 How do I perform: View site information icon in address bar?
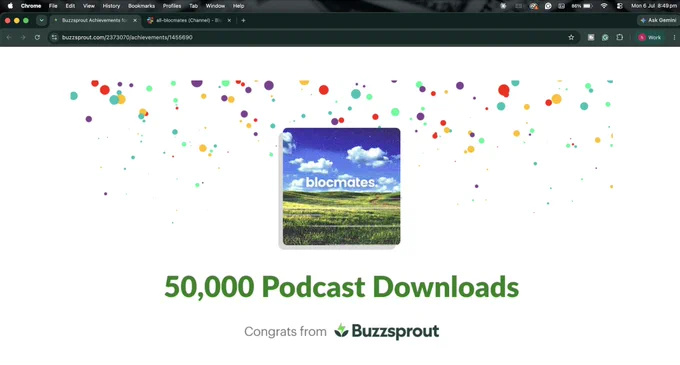(54, 37)
